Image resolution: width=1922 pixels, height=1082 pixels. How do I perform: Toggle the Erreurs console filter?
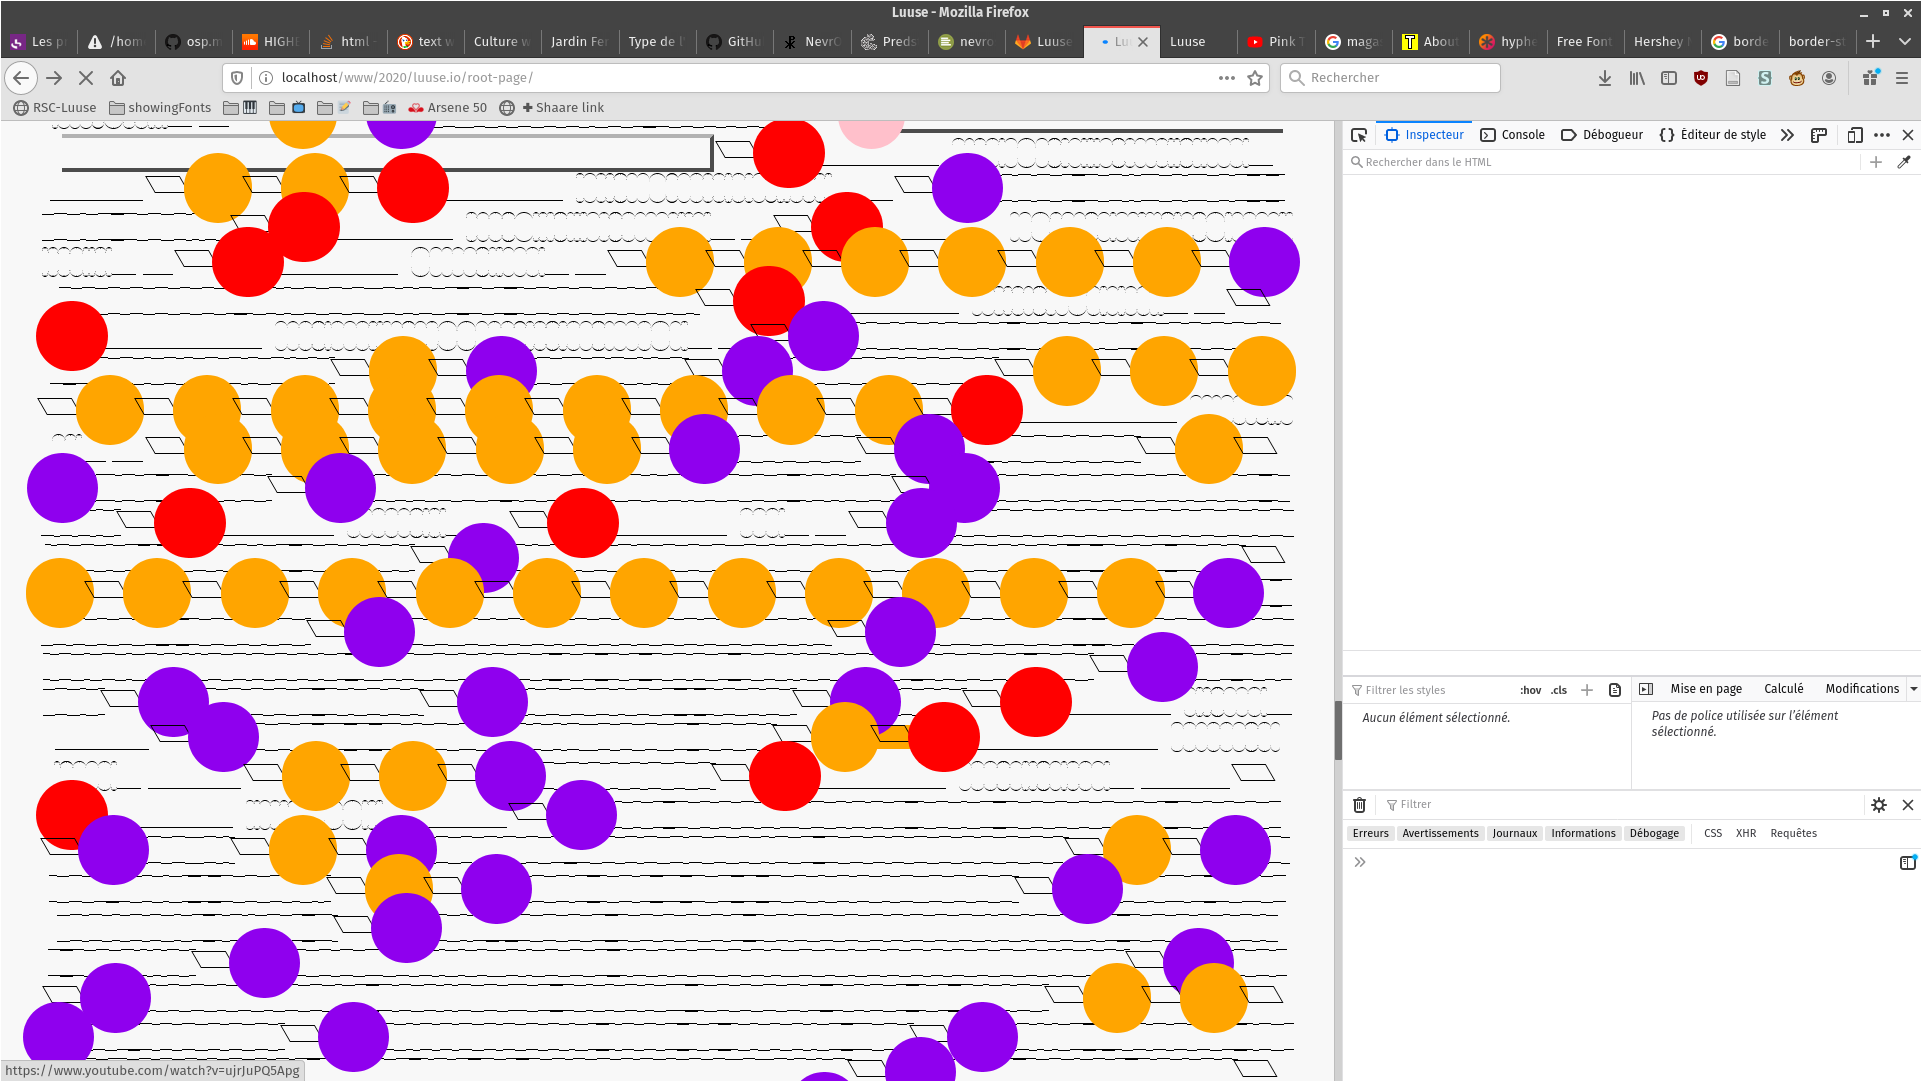[1370, 833]
